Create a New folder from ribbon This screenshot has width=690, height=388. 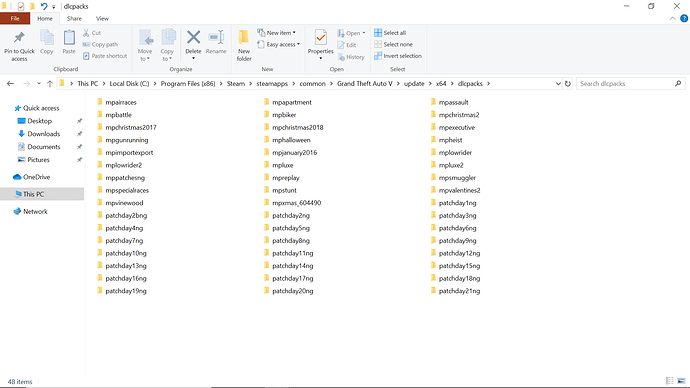[244, 46]
